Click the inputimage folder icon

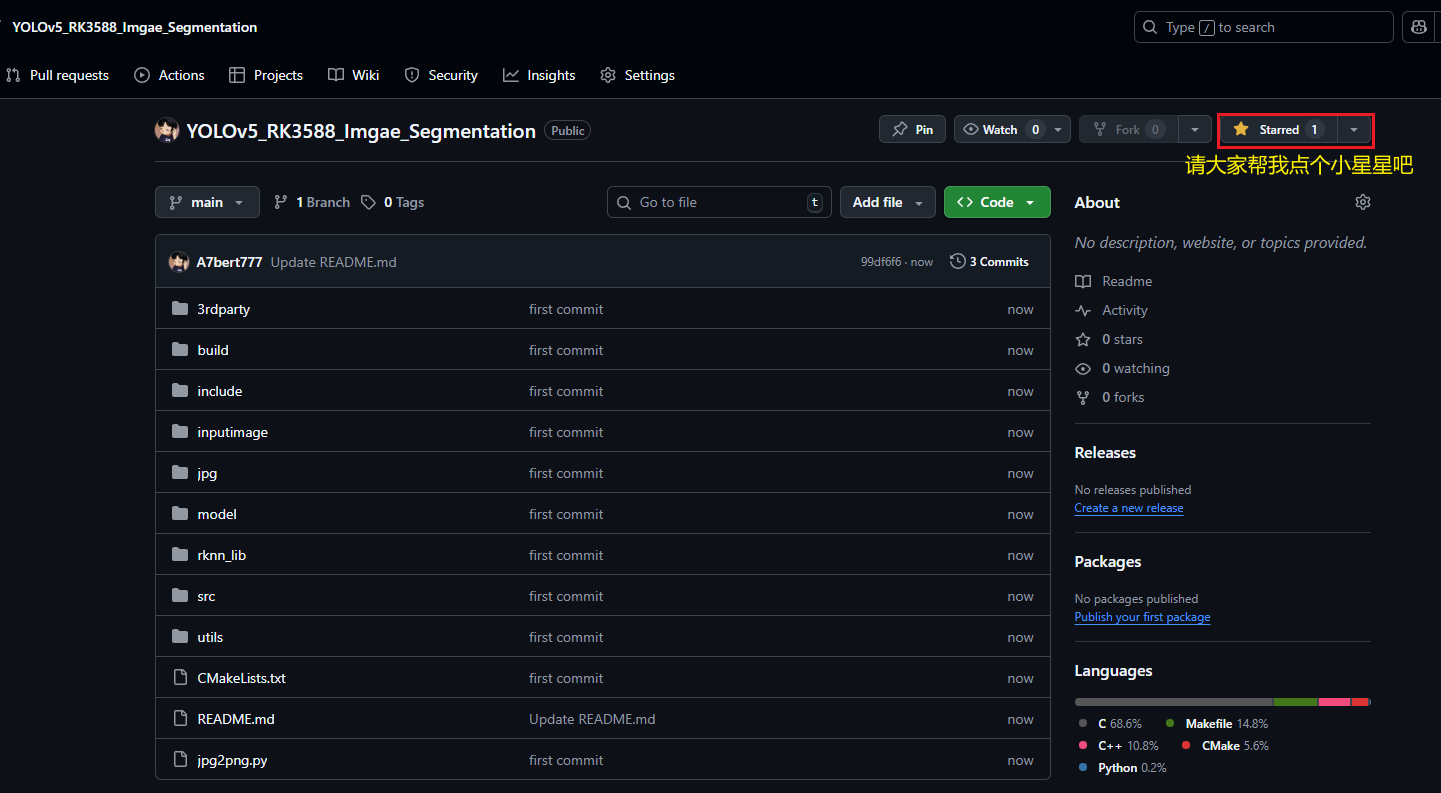[180, 432]
